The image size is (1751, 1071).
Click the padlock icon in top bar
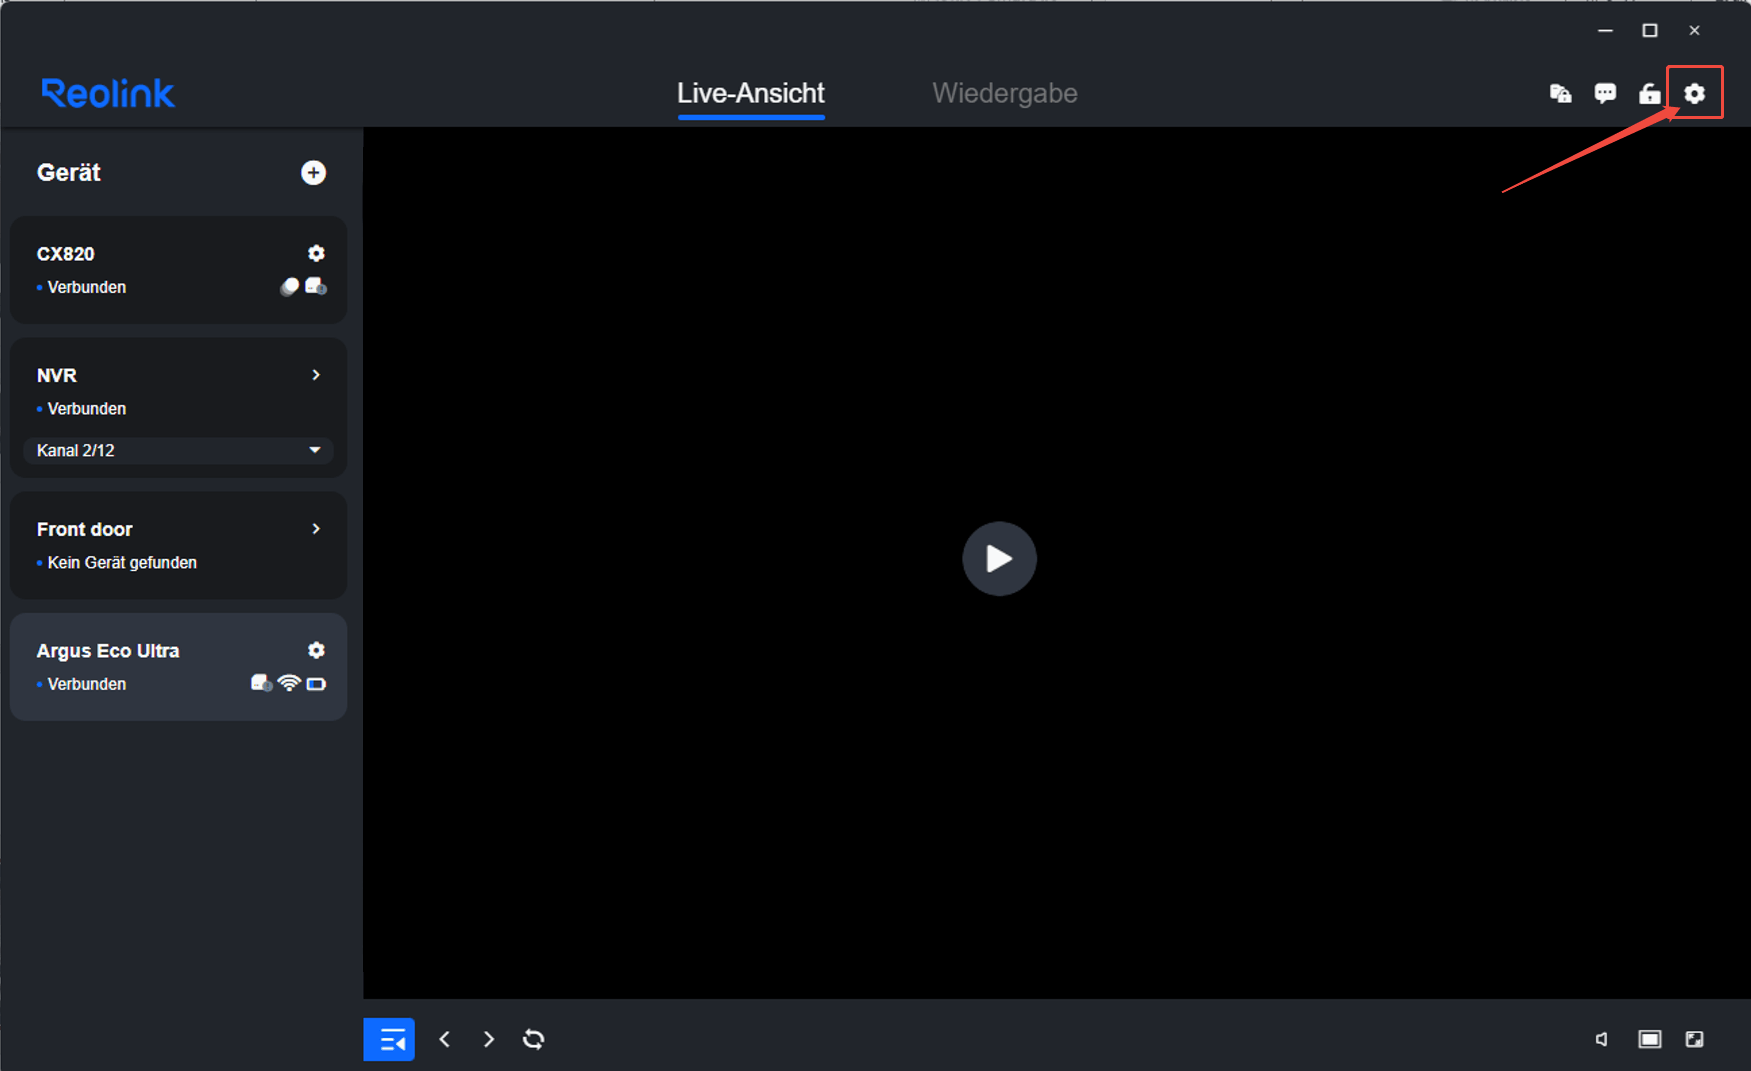[x=1649, y=93]
